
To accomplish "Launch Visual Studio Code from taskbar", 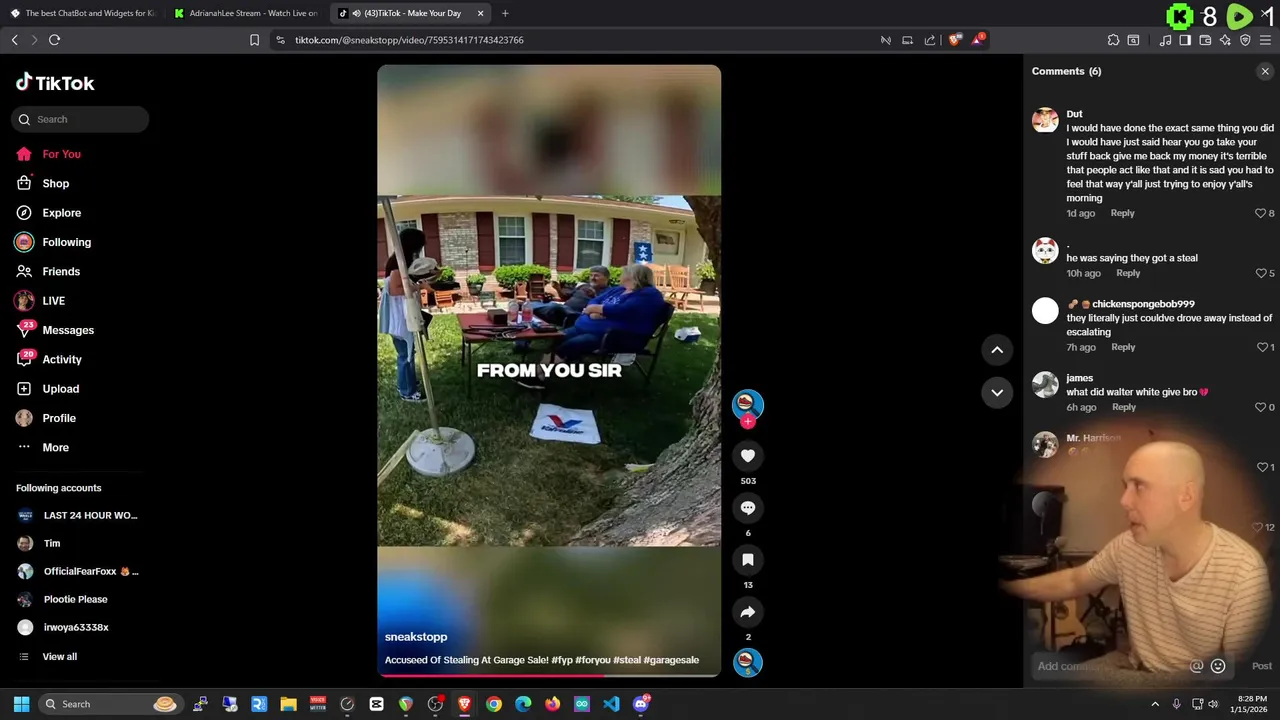I will pos(611,704).
